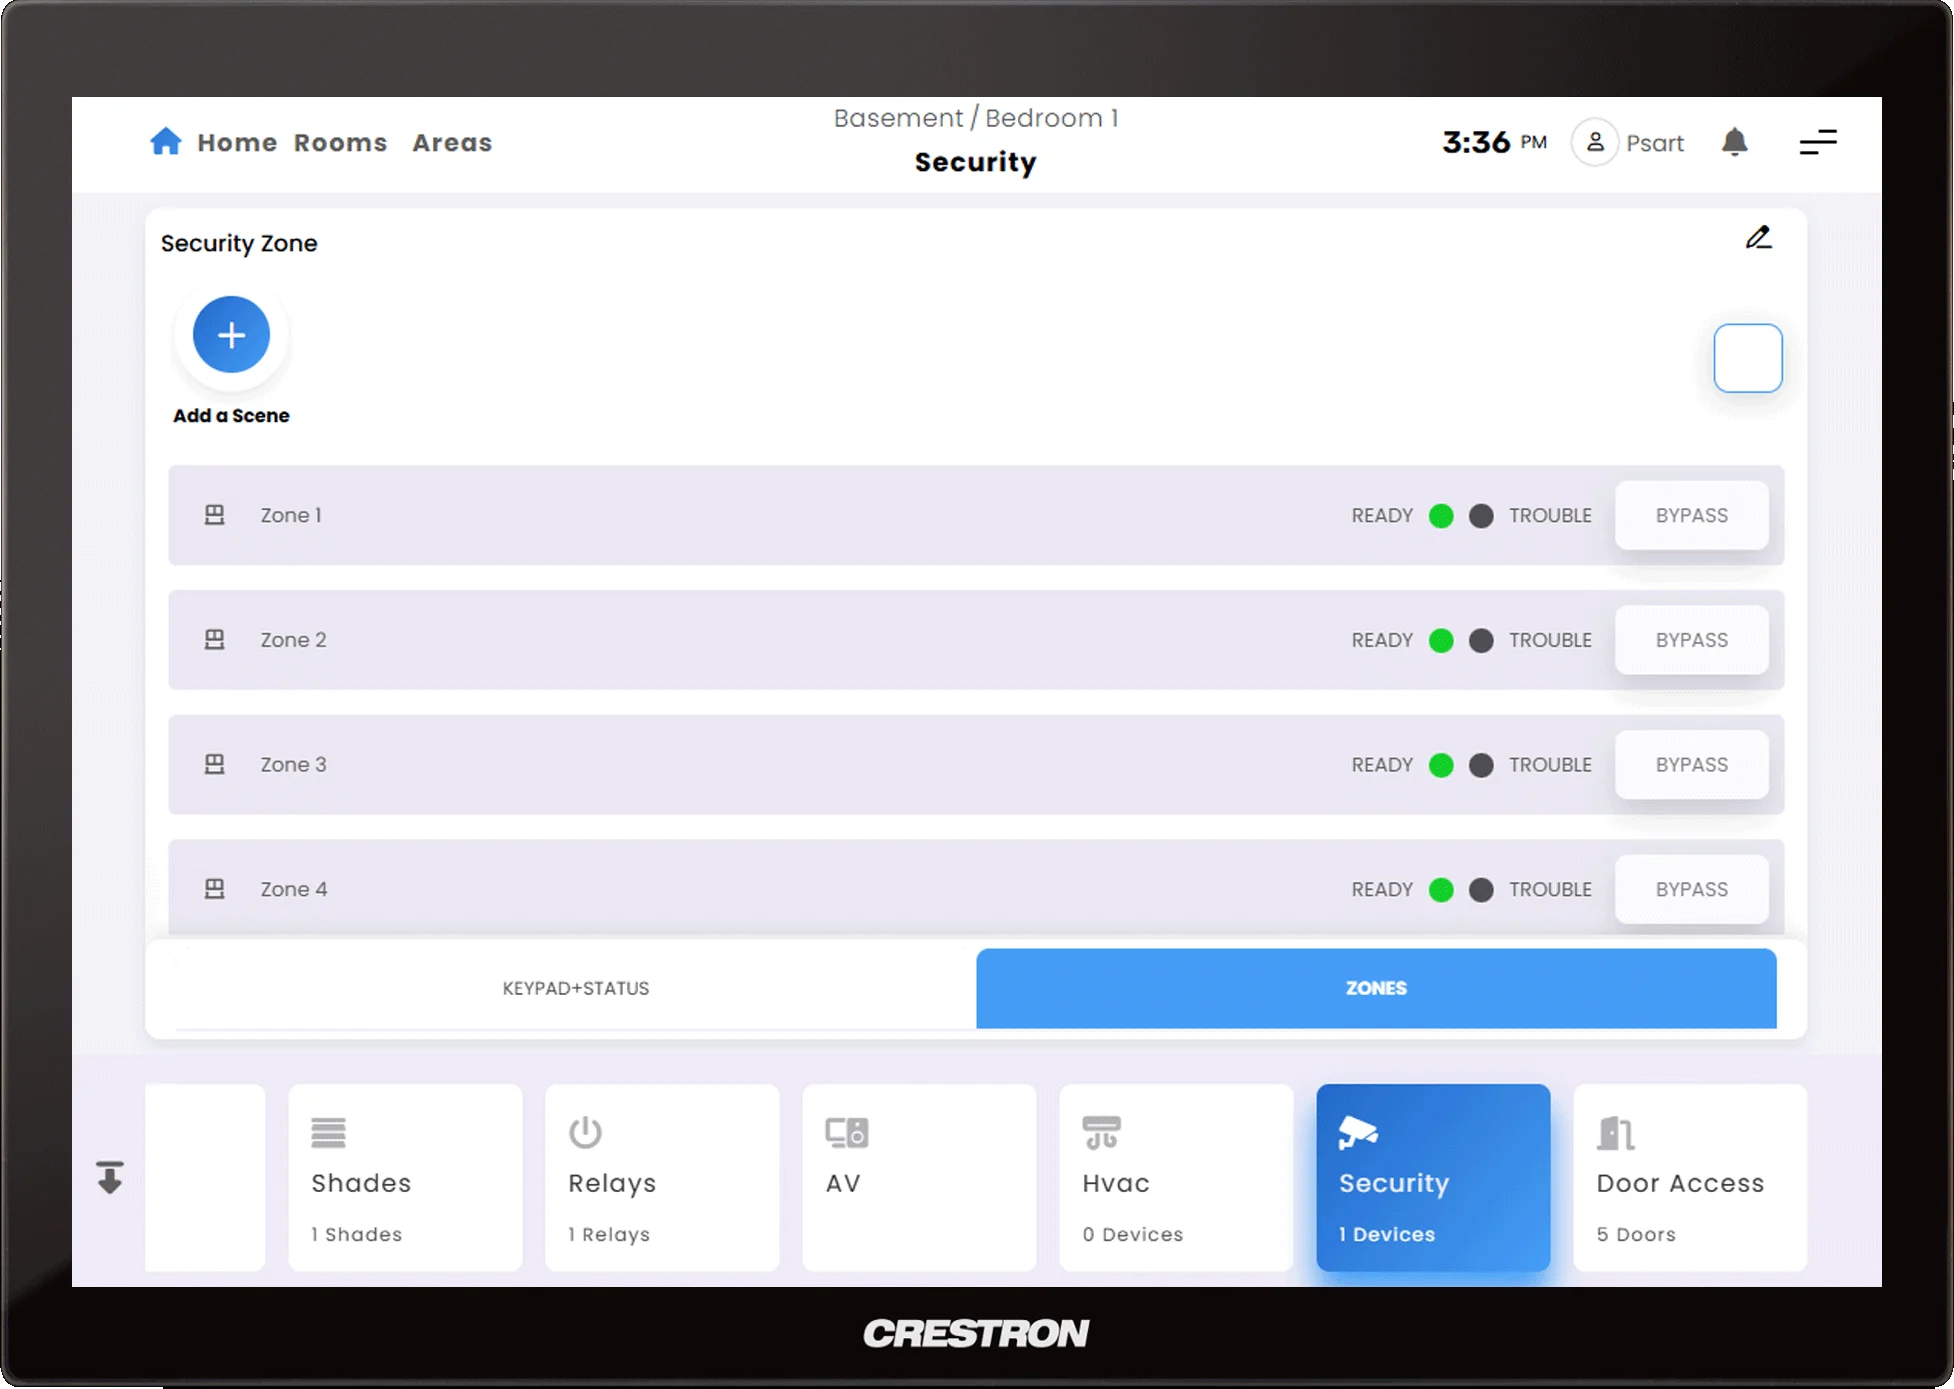
Task: Bypass Zone 1
Action: (1691, 515)
